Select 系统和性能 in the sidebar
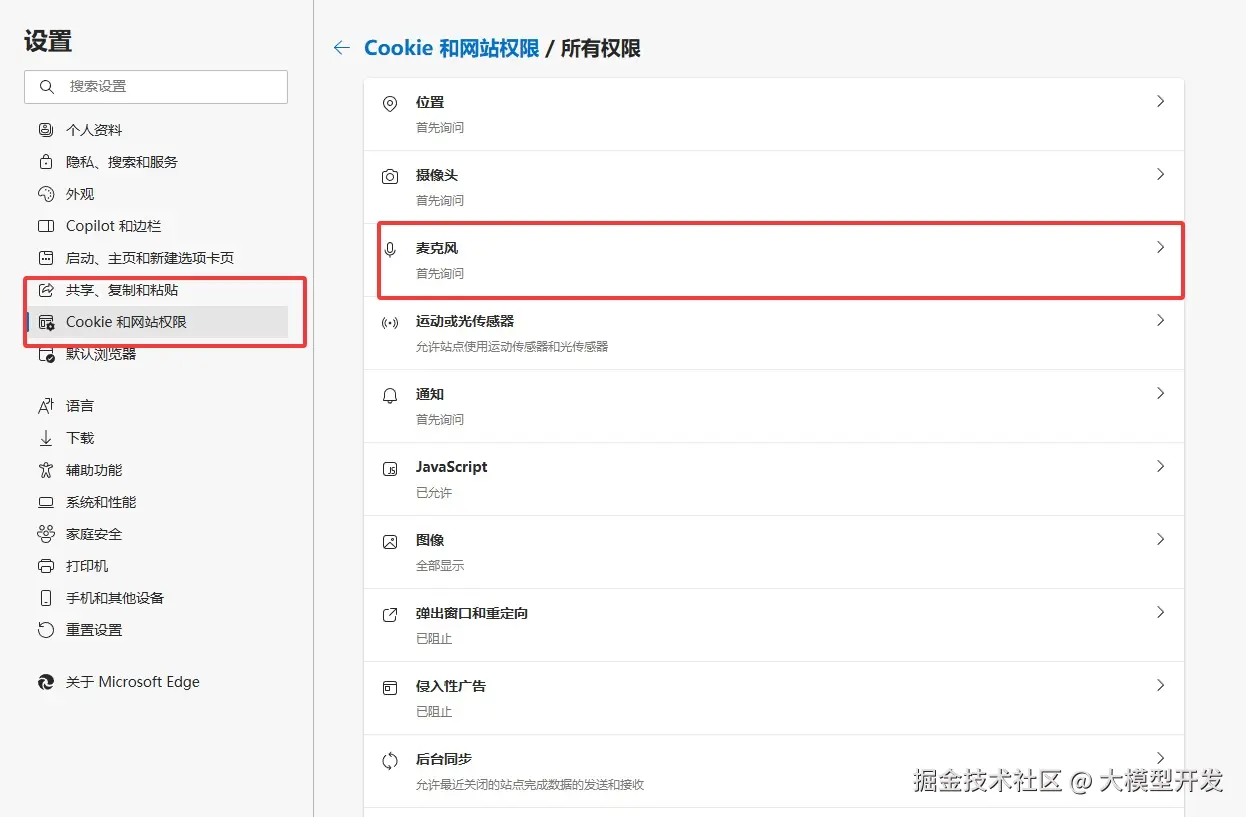1246x817 pixels. (x=101, y=502)
